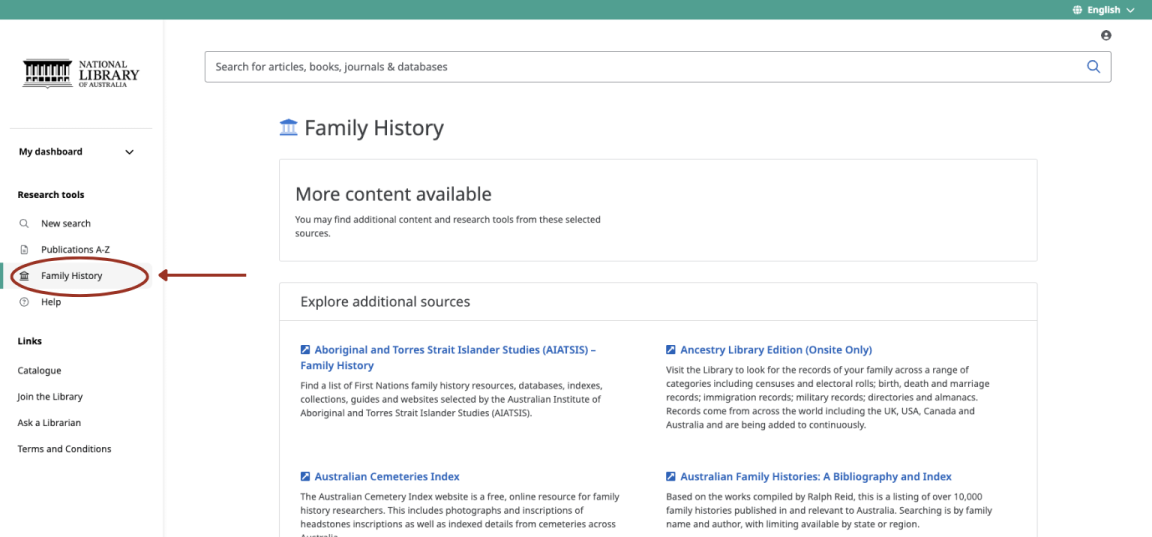Screen dimensions: 1152x537
Task: Click the external link icon beside Australian Cemeteries Index
Action: pyautogui.click(x=306, y=477)
